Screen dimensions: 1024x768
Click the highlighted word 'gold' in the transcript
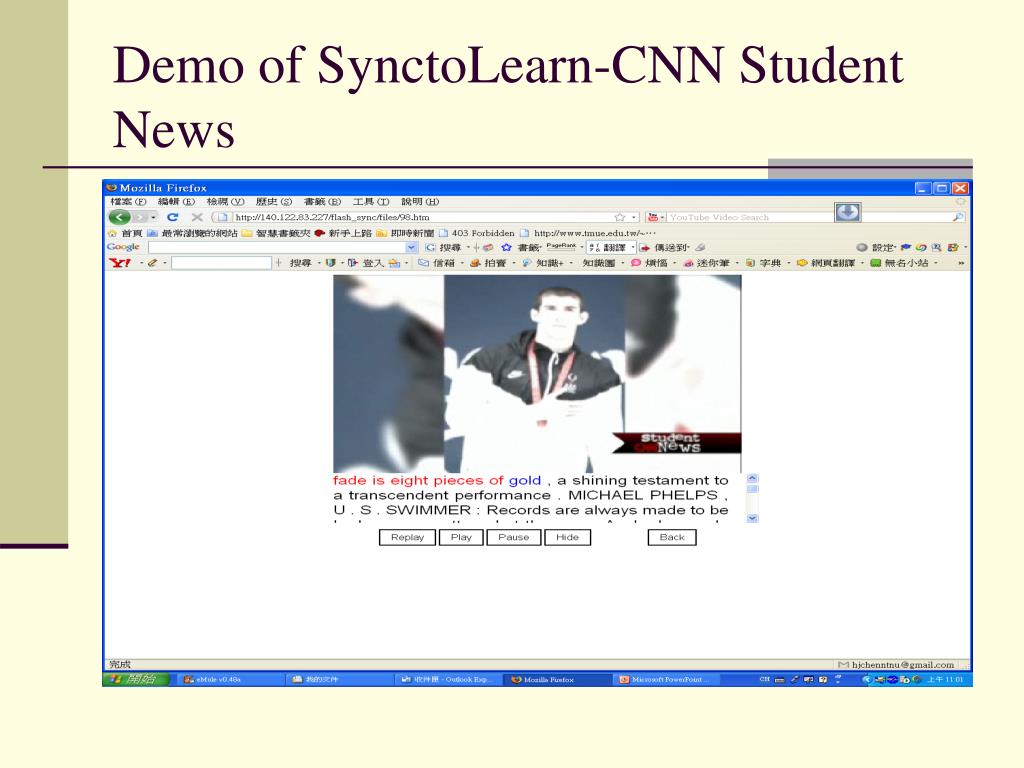524,480
